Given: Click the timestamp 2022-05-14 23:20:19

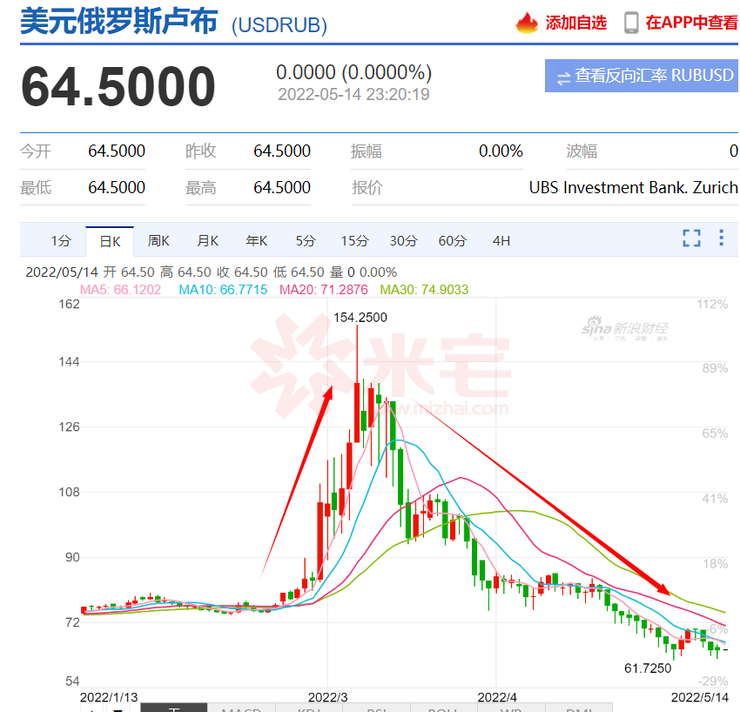Looking at the screenshot, I should click(x=353, y=94).
